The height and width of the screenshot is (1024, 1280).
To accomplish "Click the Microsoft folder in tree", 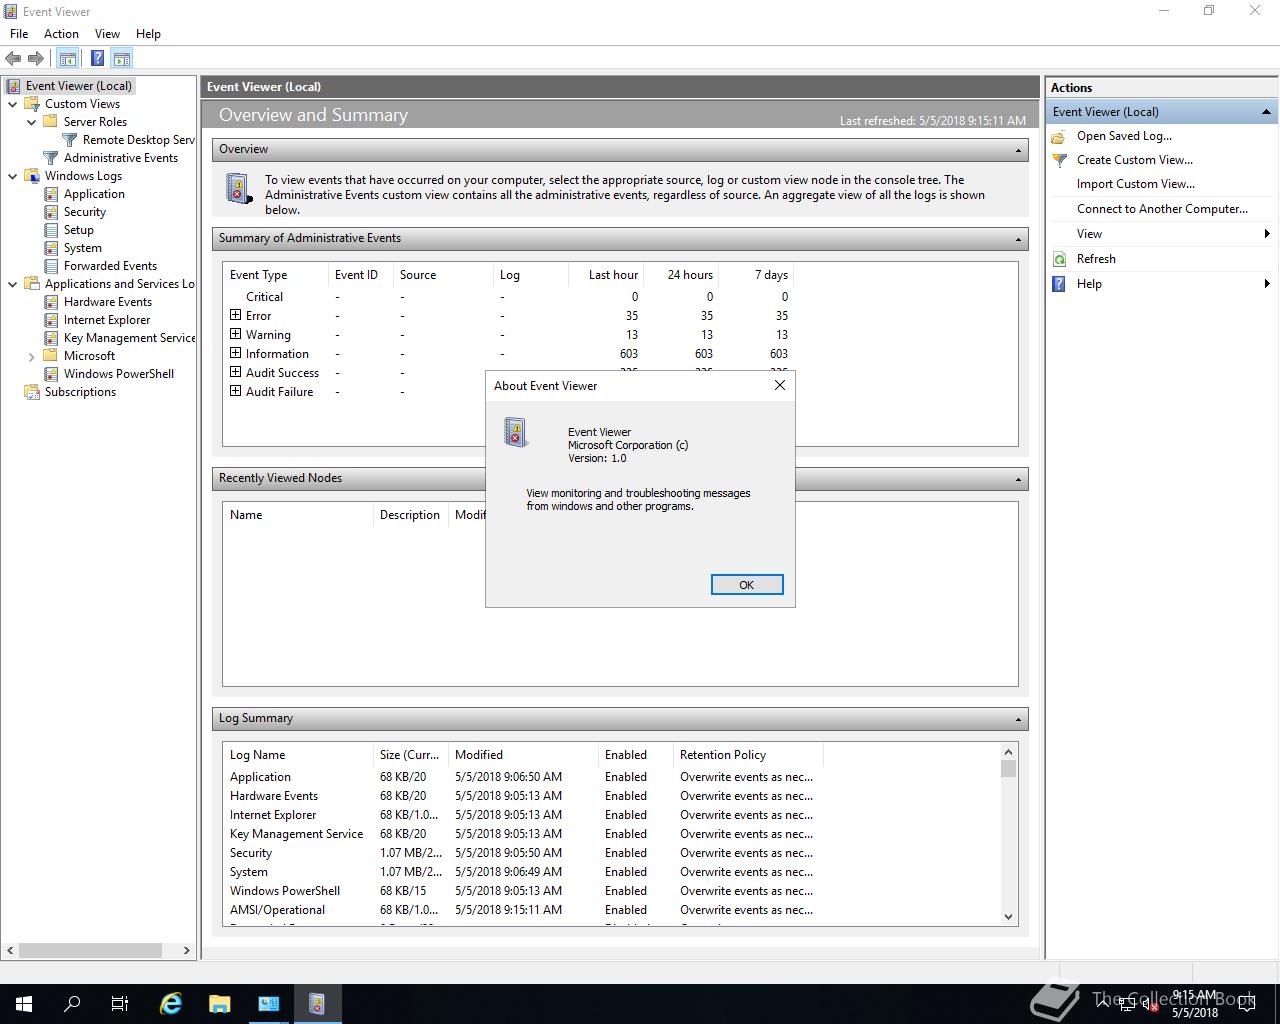I will click(x=89, y=356).
